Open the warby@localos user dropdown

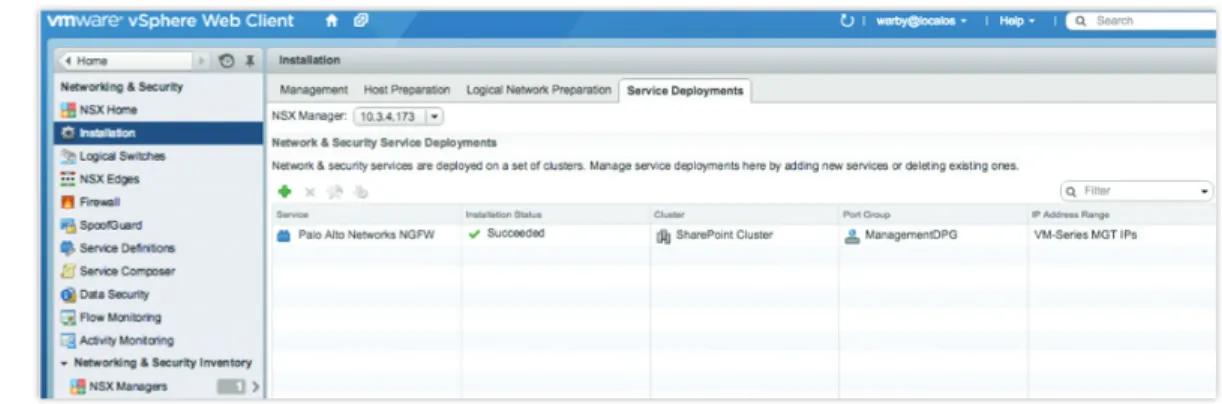tap(921, 21)
